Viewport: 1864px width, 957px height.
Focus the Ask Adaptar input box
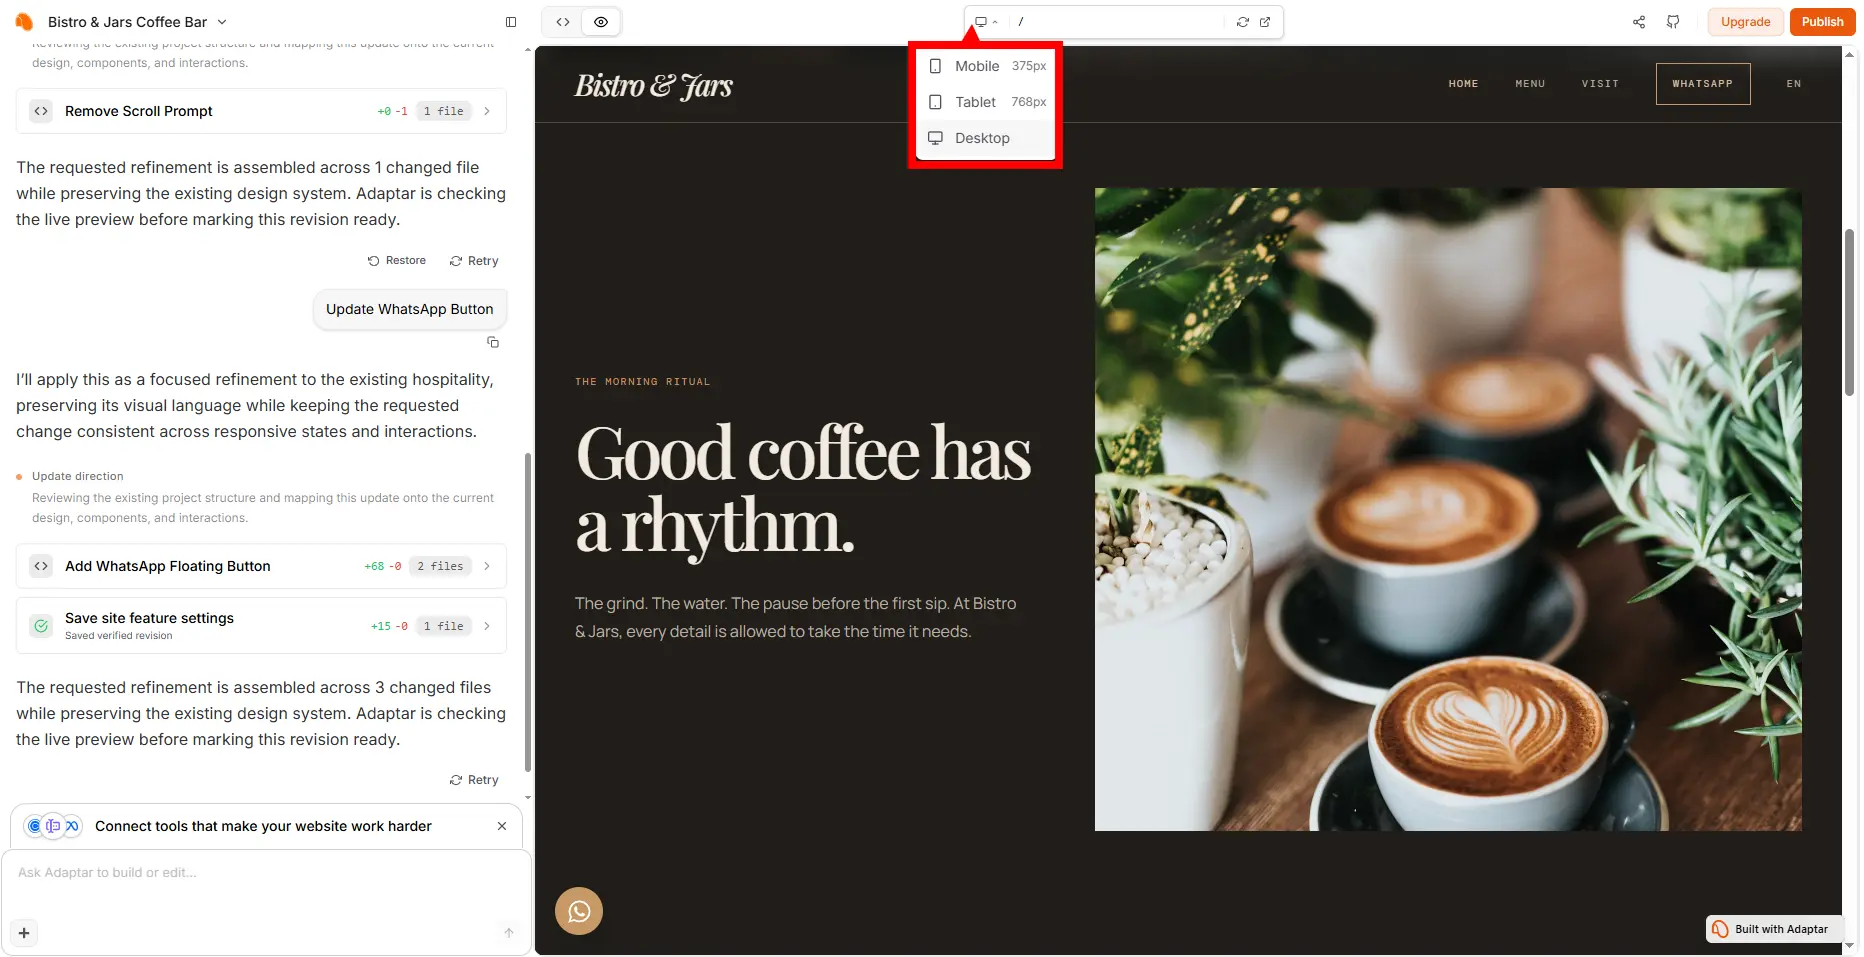pyautogui.click(x=266, y=873)
